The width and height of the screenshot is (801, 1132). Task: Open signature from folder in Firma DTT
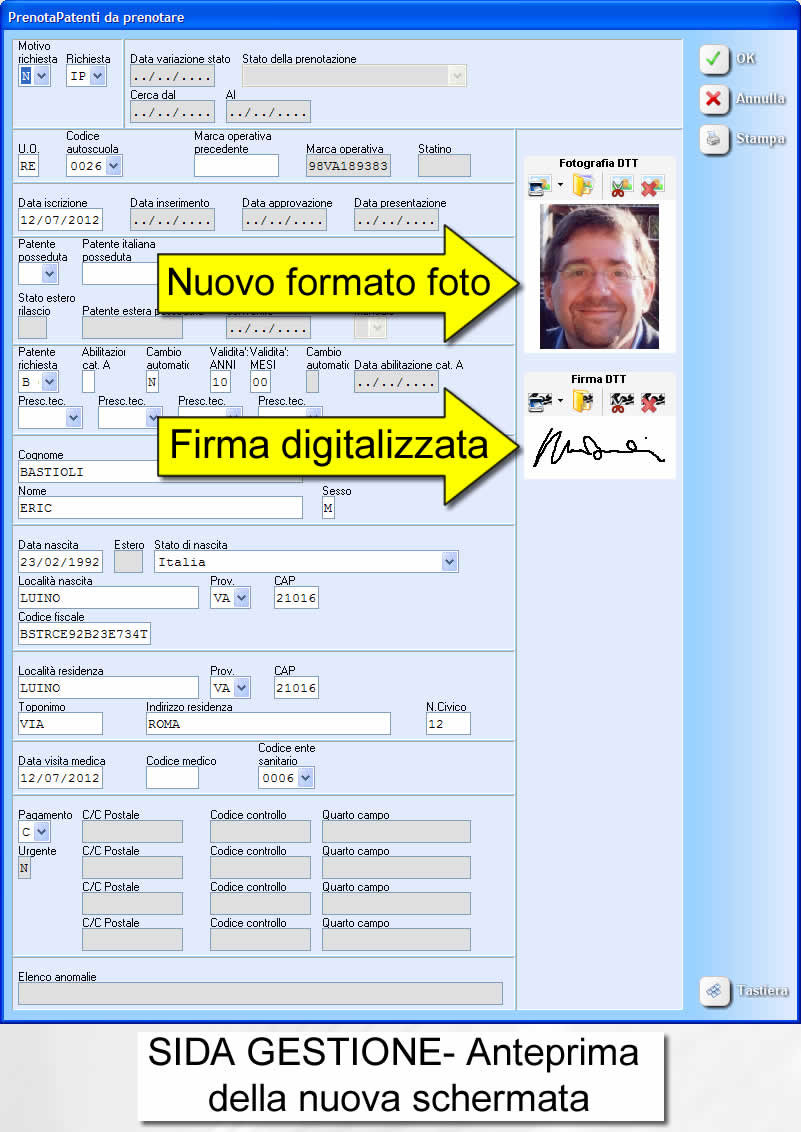583,401
